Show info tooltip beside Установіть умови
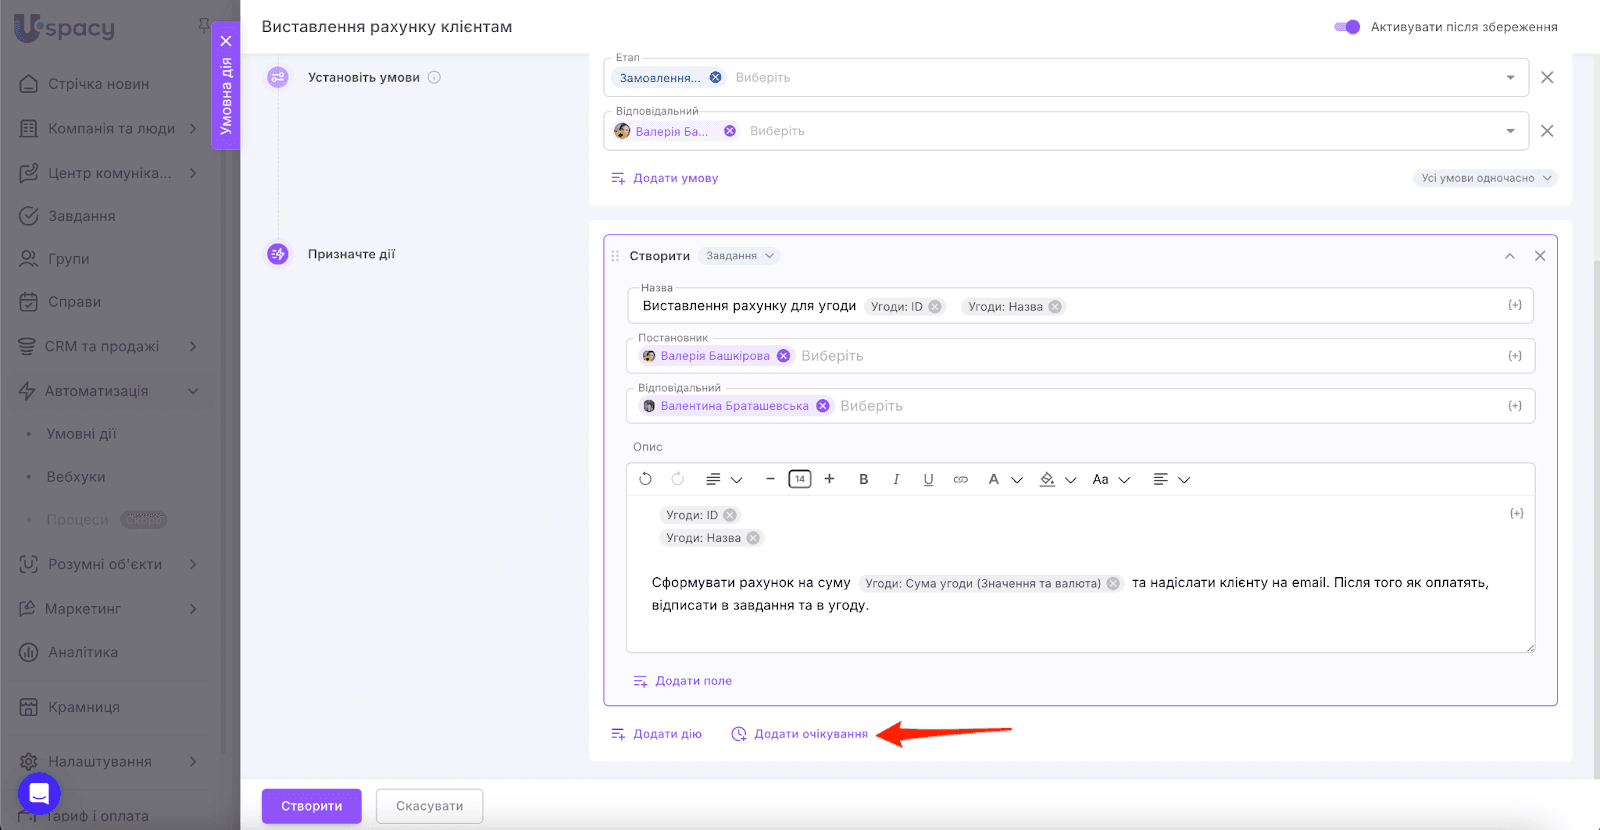The height and width of the screenshot is (830, 1600). pyautogui.click(x=434, y=77)
